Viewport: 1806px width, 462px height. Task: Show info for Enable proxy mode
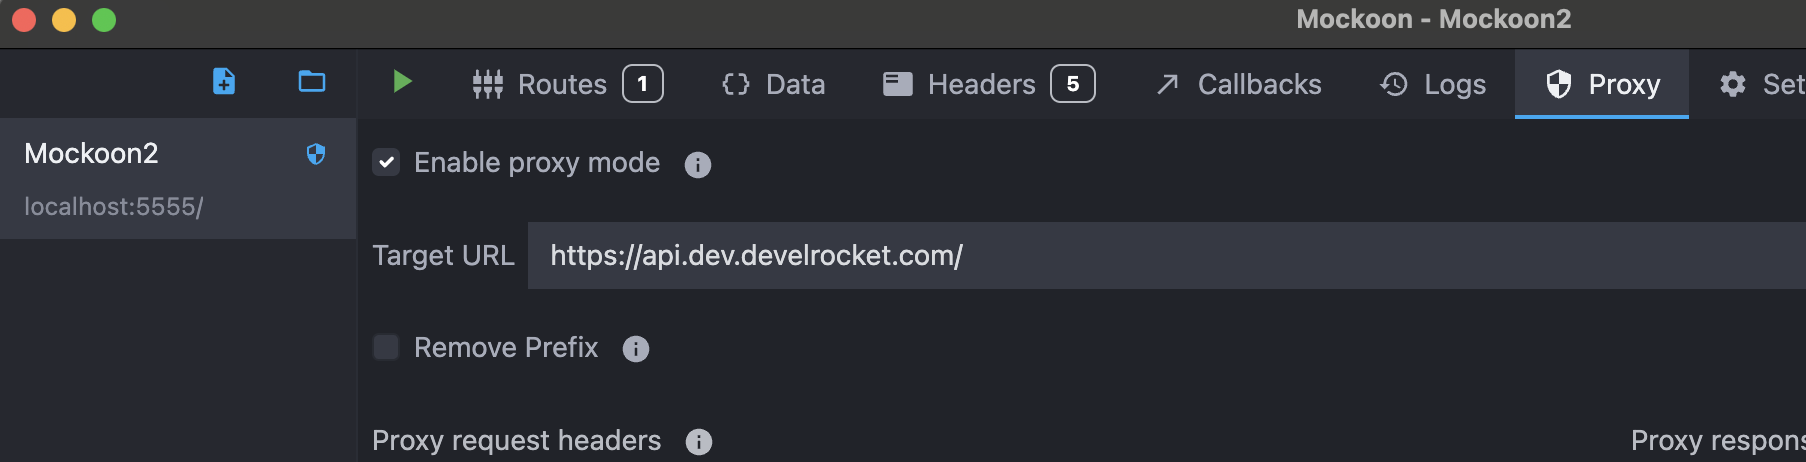(x=698, y=165)
